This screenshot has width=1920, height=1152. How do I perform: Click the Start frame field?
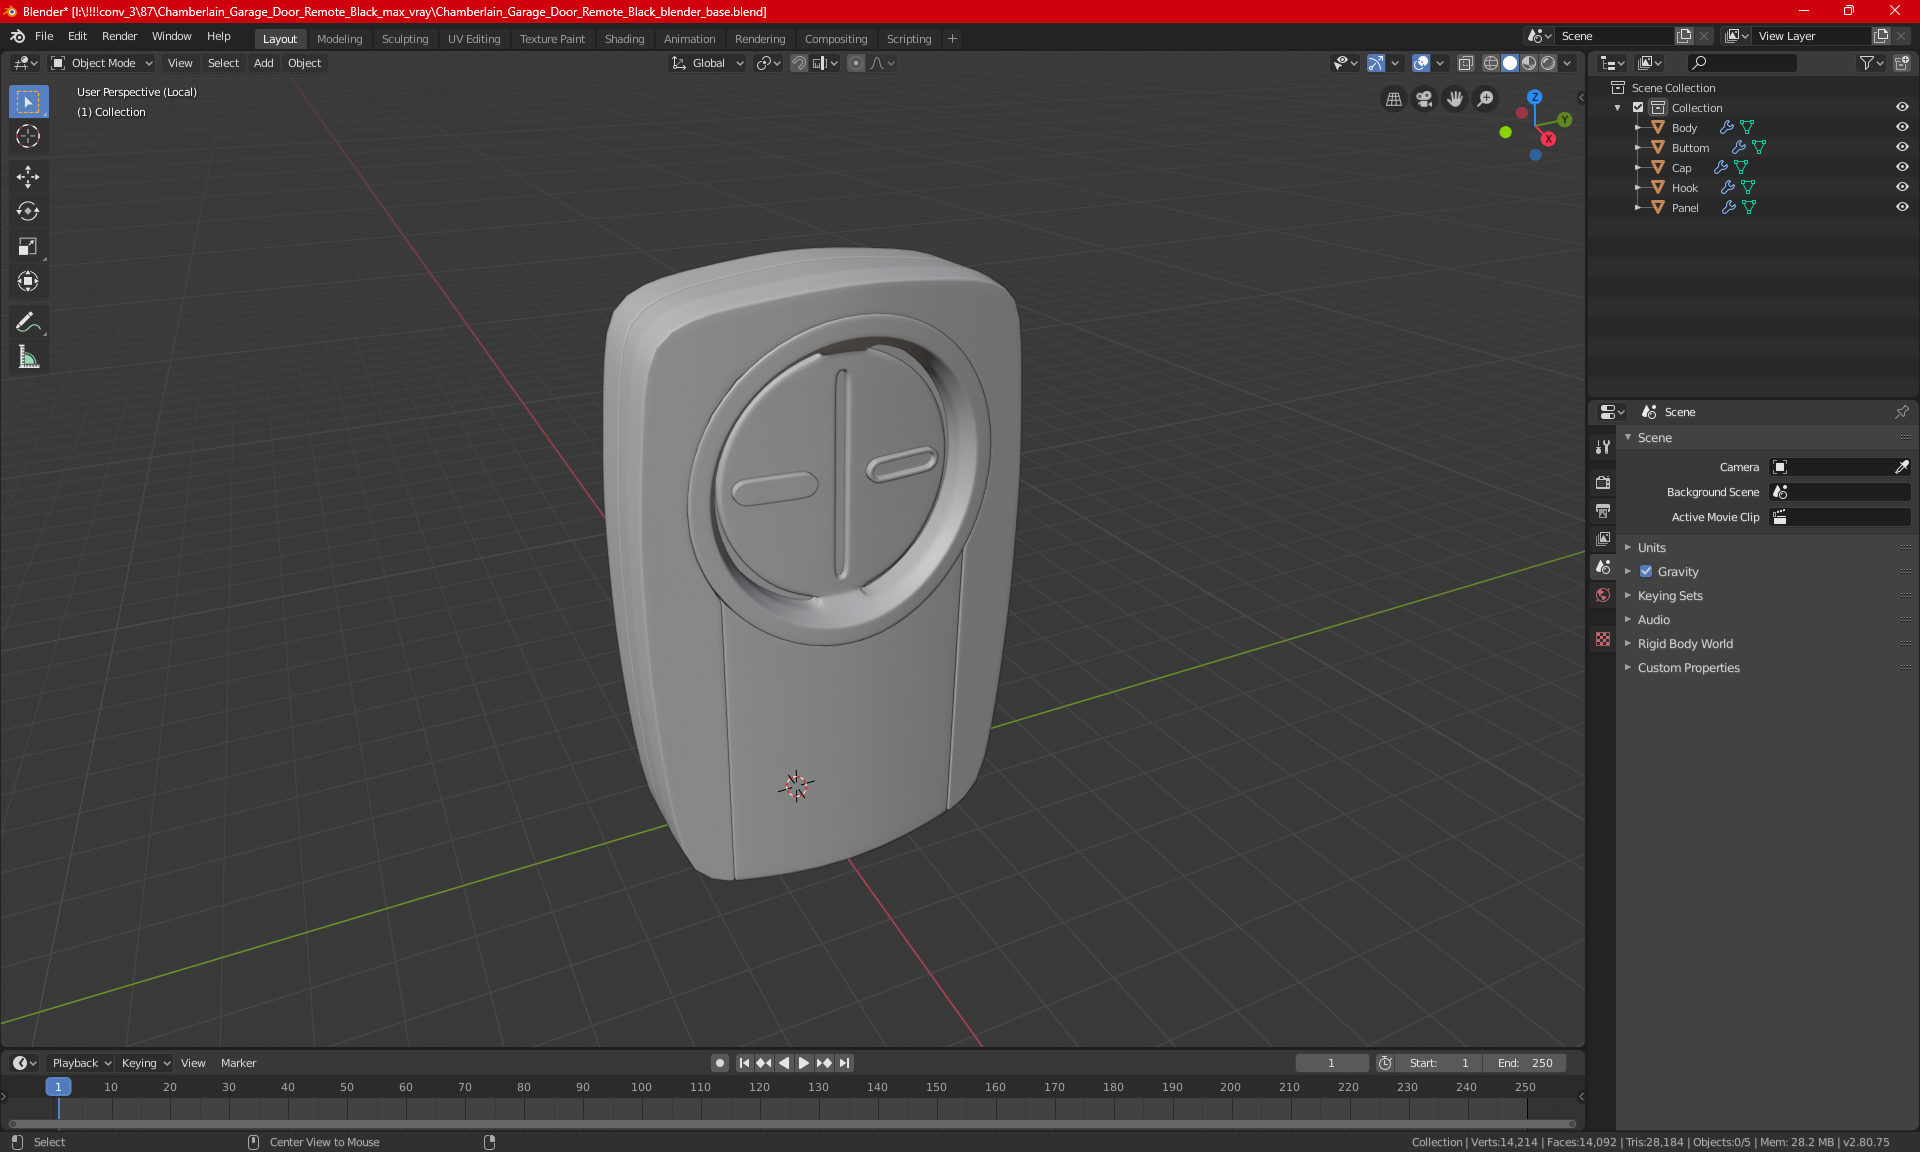1438,1063
